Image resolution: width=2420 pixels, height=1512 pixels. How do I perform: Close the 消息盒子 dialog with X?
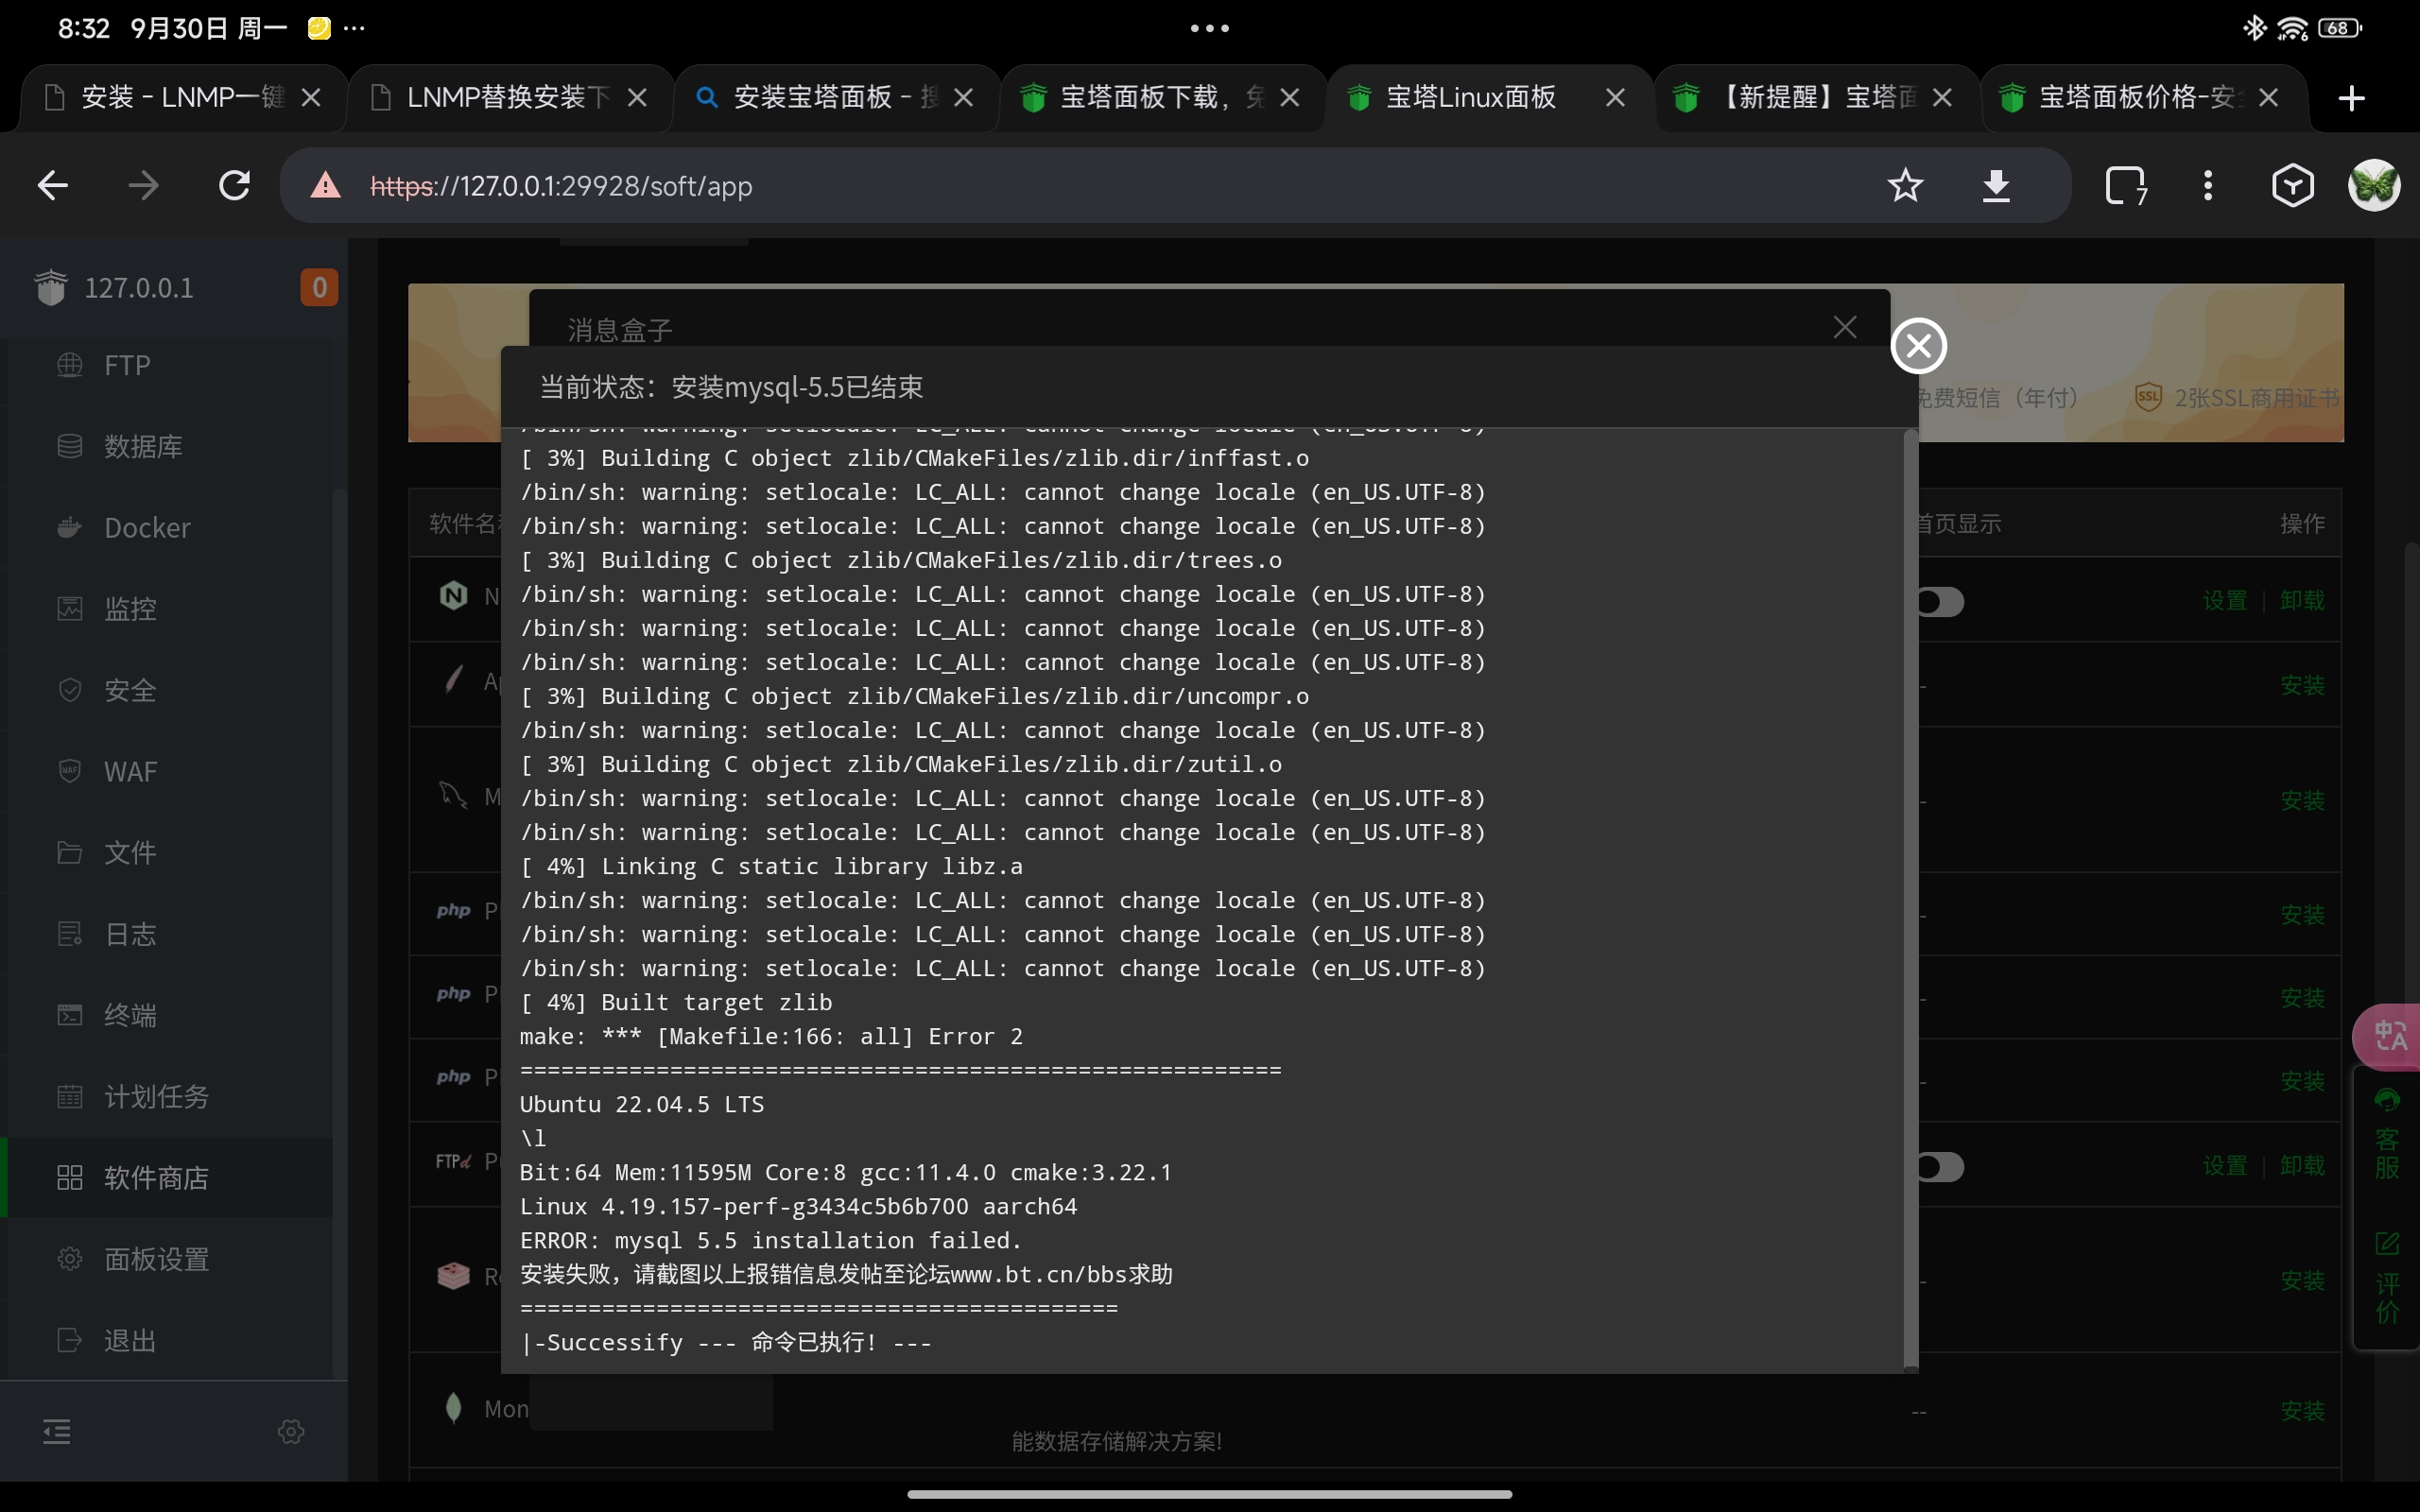pos(1845,327)
